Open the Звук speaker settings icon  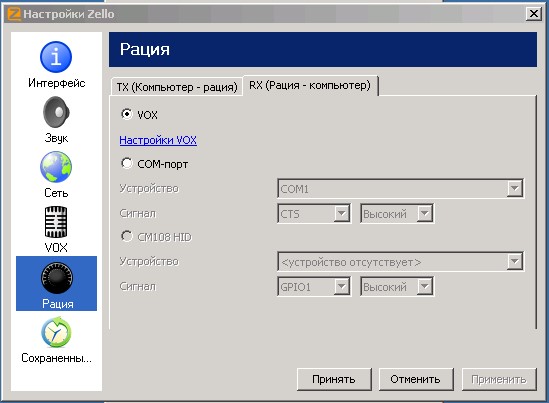[56, 112]
